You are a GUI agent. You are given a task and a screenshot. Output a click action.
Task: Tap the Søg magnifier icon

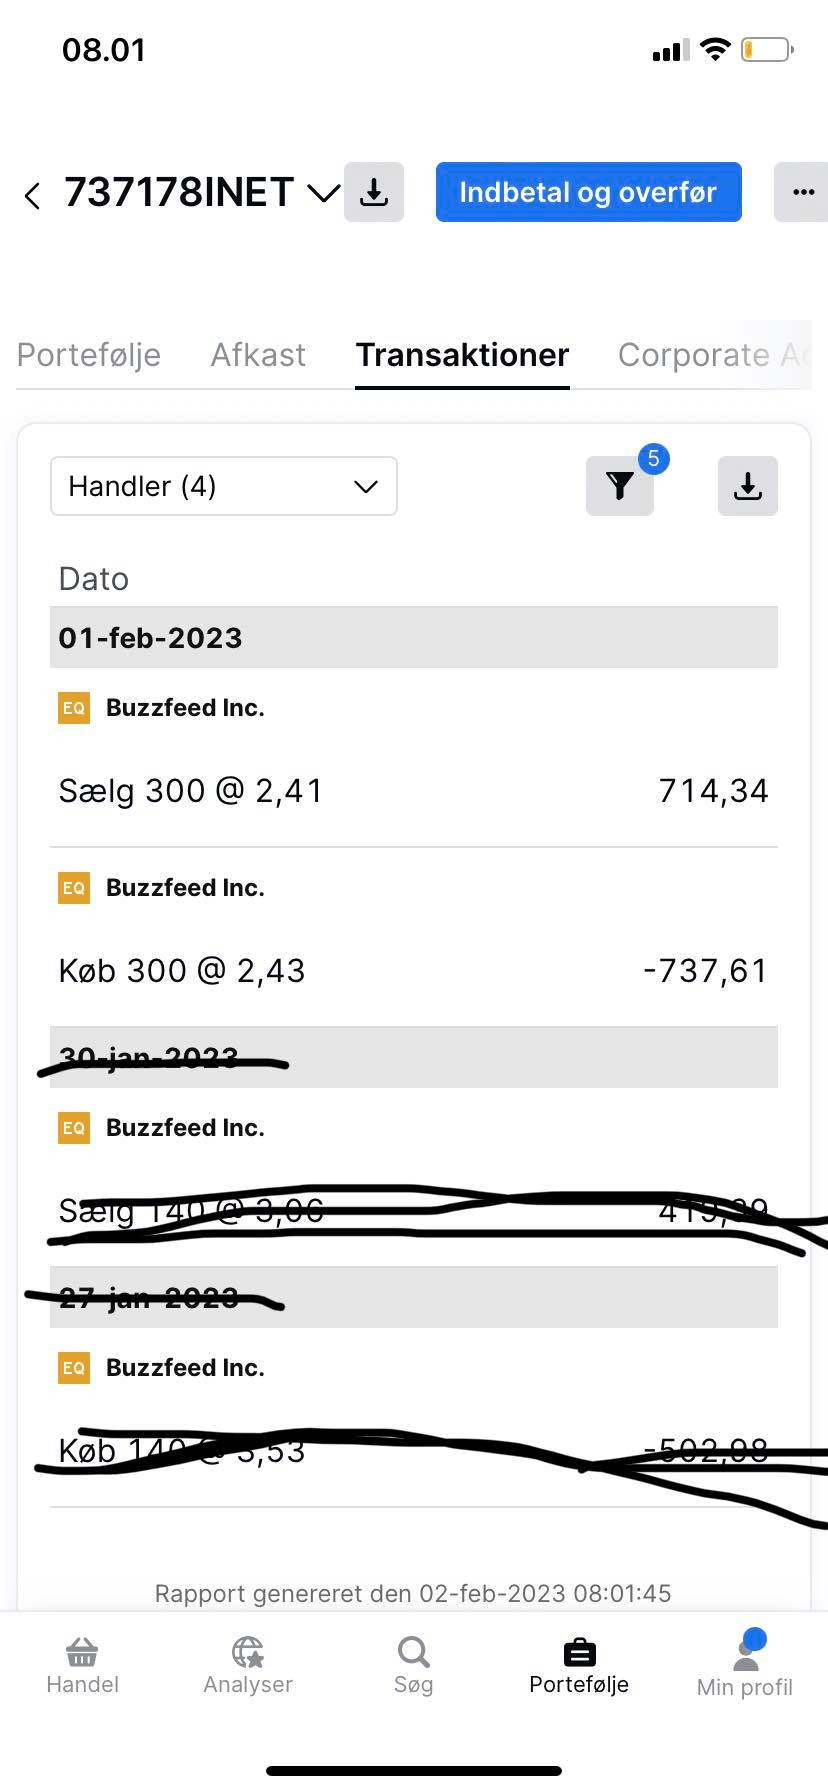click(413, 1653)
